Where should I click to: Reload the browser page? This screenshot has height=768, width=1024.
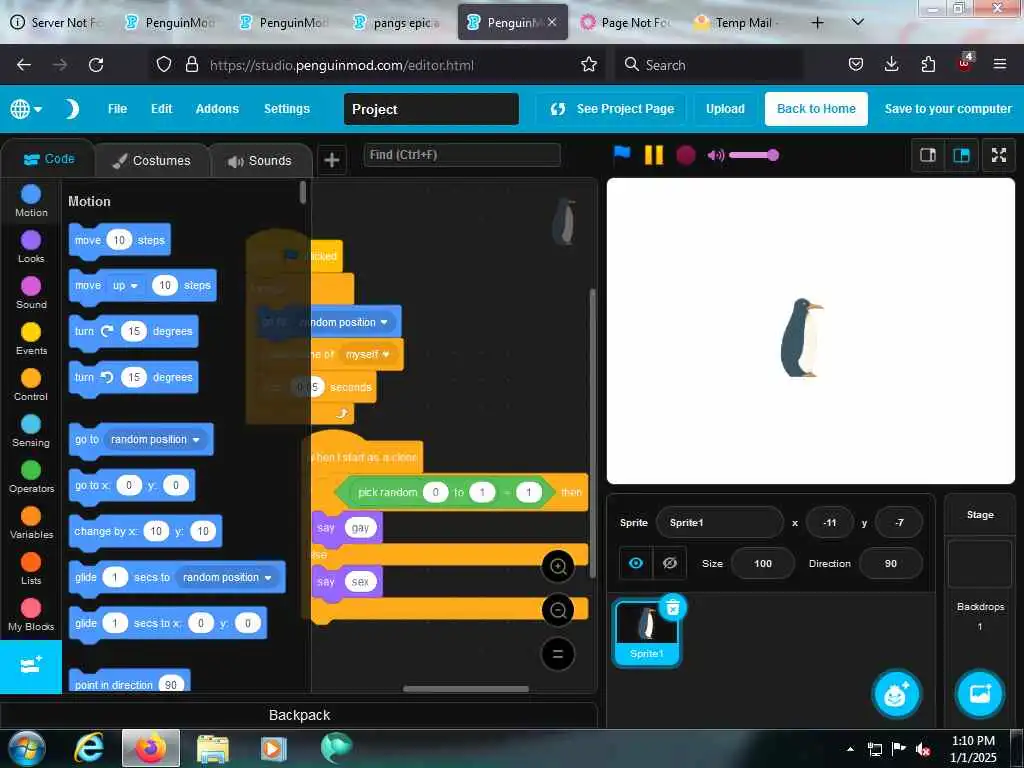pyautogui.click(x=96, y=65)
